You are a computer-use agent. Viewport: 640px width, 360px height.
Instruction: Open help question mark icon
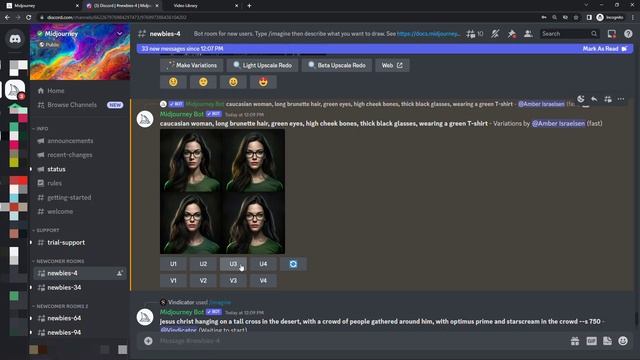coord(628,34)
